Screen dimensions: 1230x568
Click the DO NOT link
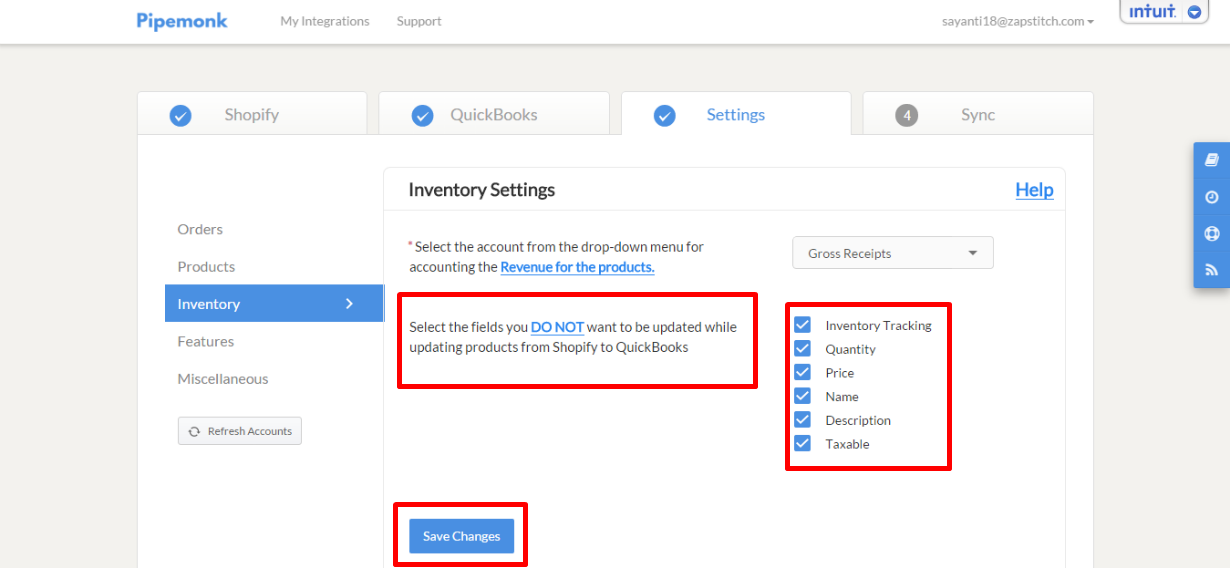tap(557, 327)
